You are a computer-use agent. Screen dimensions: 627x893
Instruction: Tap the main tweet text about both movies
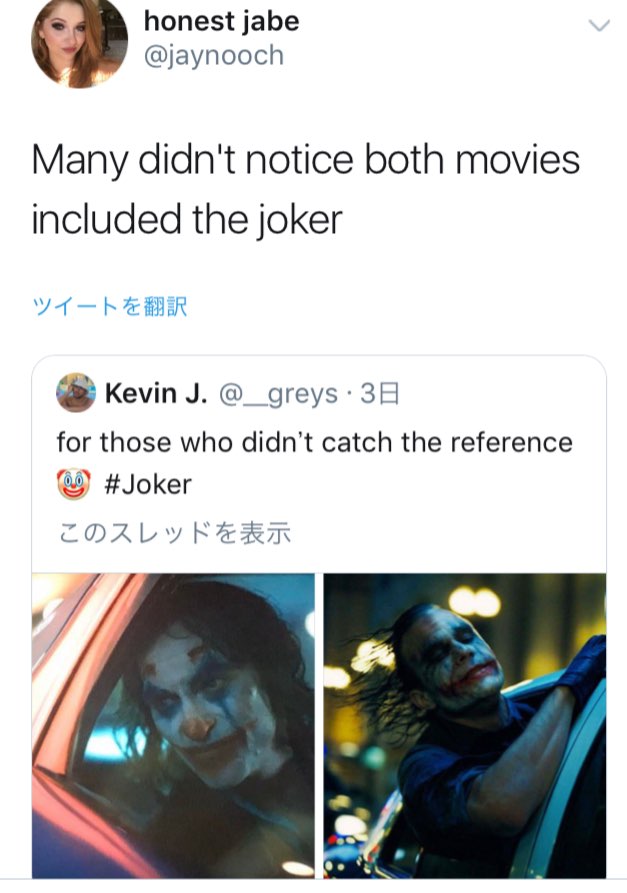pyautogui.click(x=306, y=189)
